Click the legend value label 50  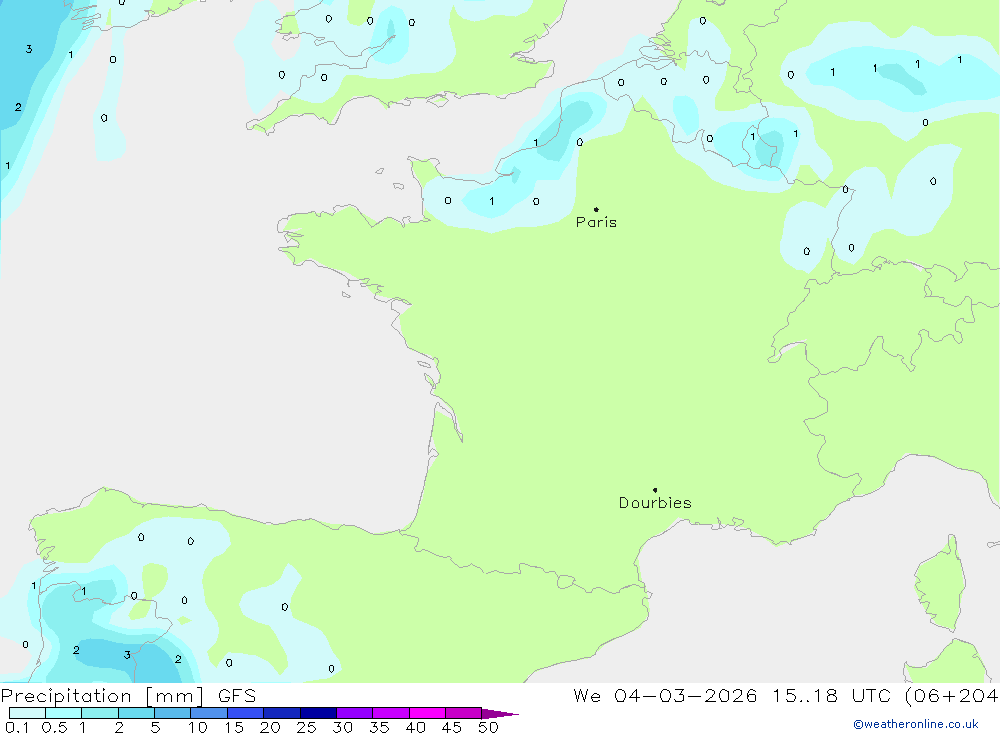point(488,727)
